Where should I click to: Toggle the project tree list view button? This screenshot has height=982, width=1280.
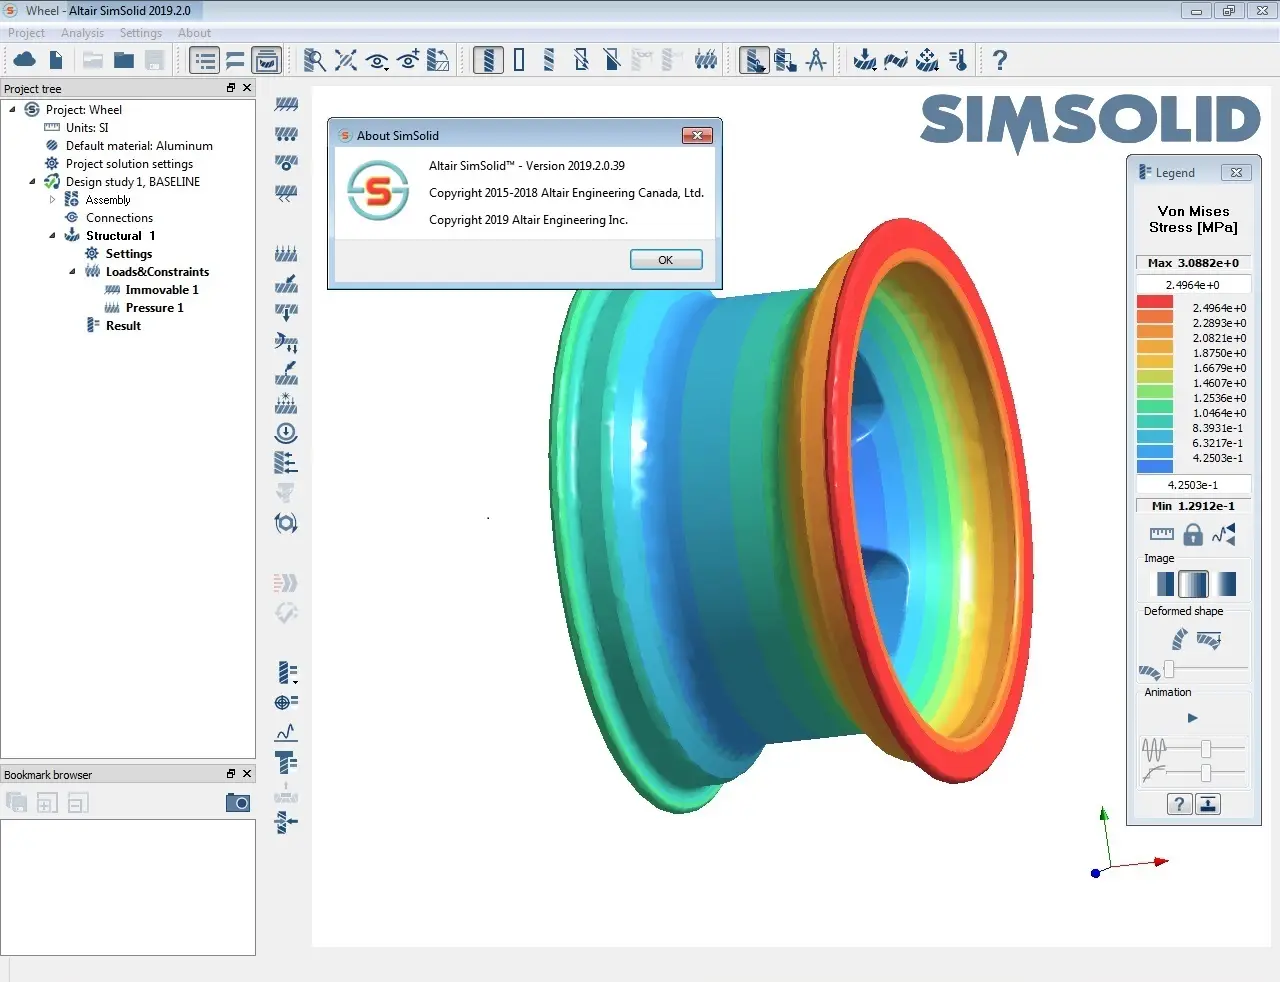[x=204, y=60]
